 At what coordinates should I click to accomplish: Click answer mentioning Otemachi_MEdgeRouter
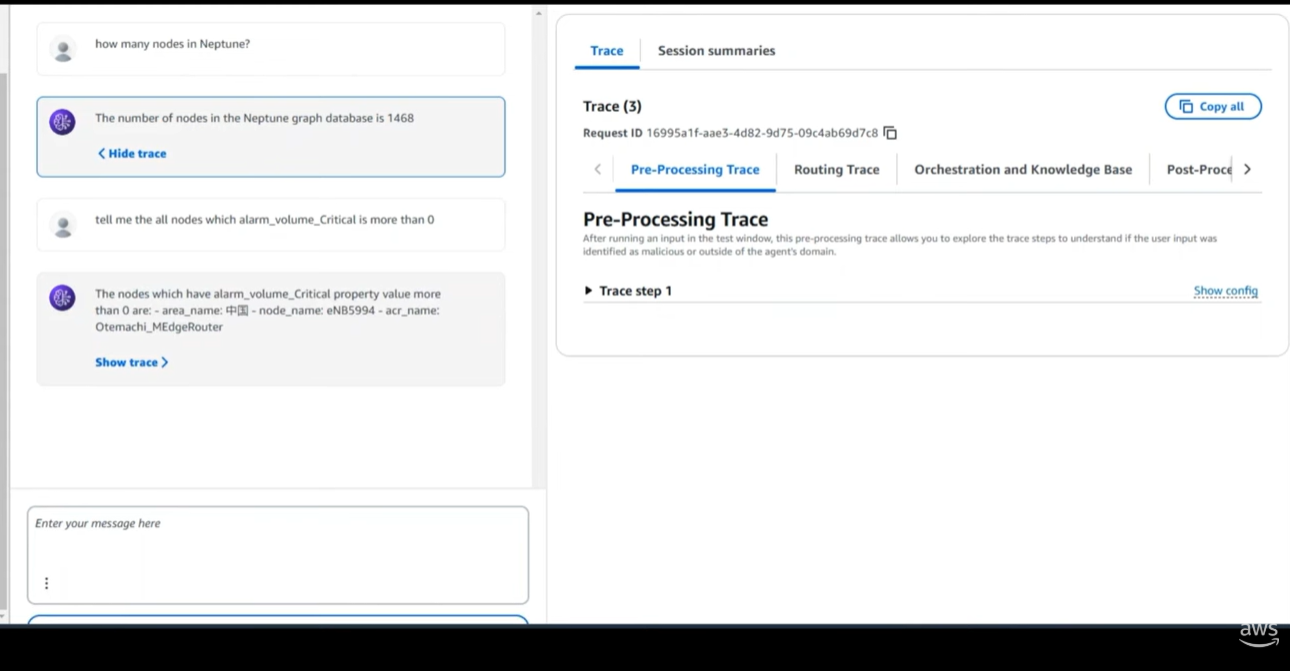pyautogui.click(x=271, y=329)
